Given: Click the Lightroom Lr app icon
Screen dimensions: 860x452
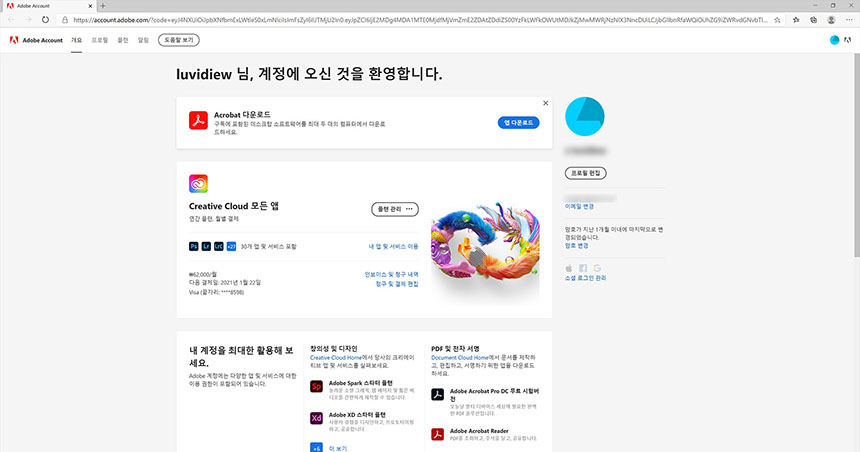Looking at the screenshot, I should coord(206,246).
